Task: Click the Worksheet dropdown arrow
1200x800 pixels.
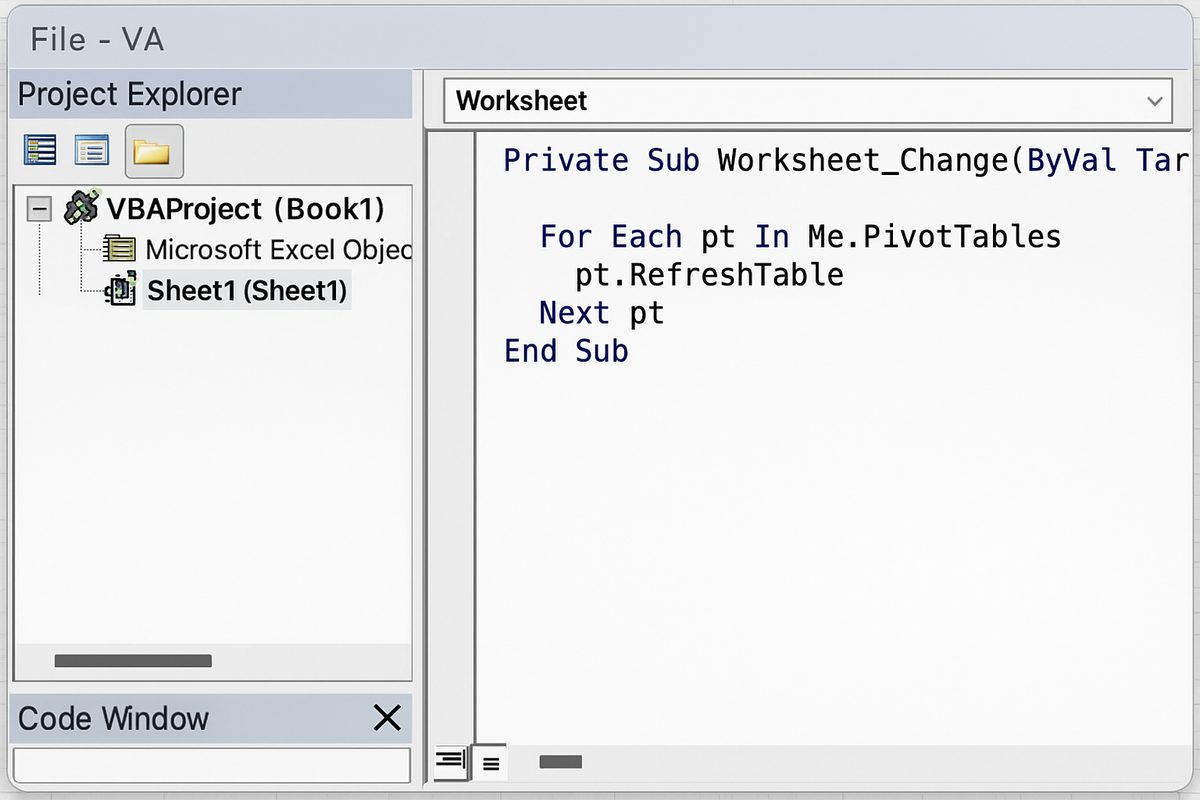Action: coord(1155,101)
